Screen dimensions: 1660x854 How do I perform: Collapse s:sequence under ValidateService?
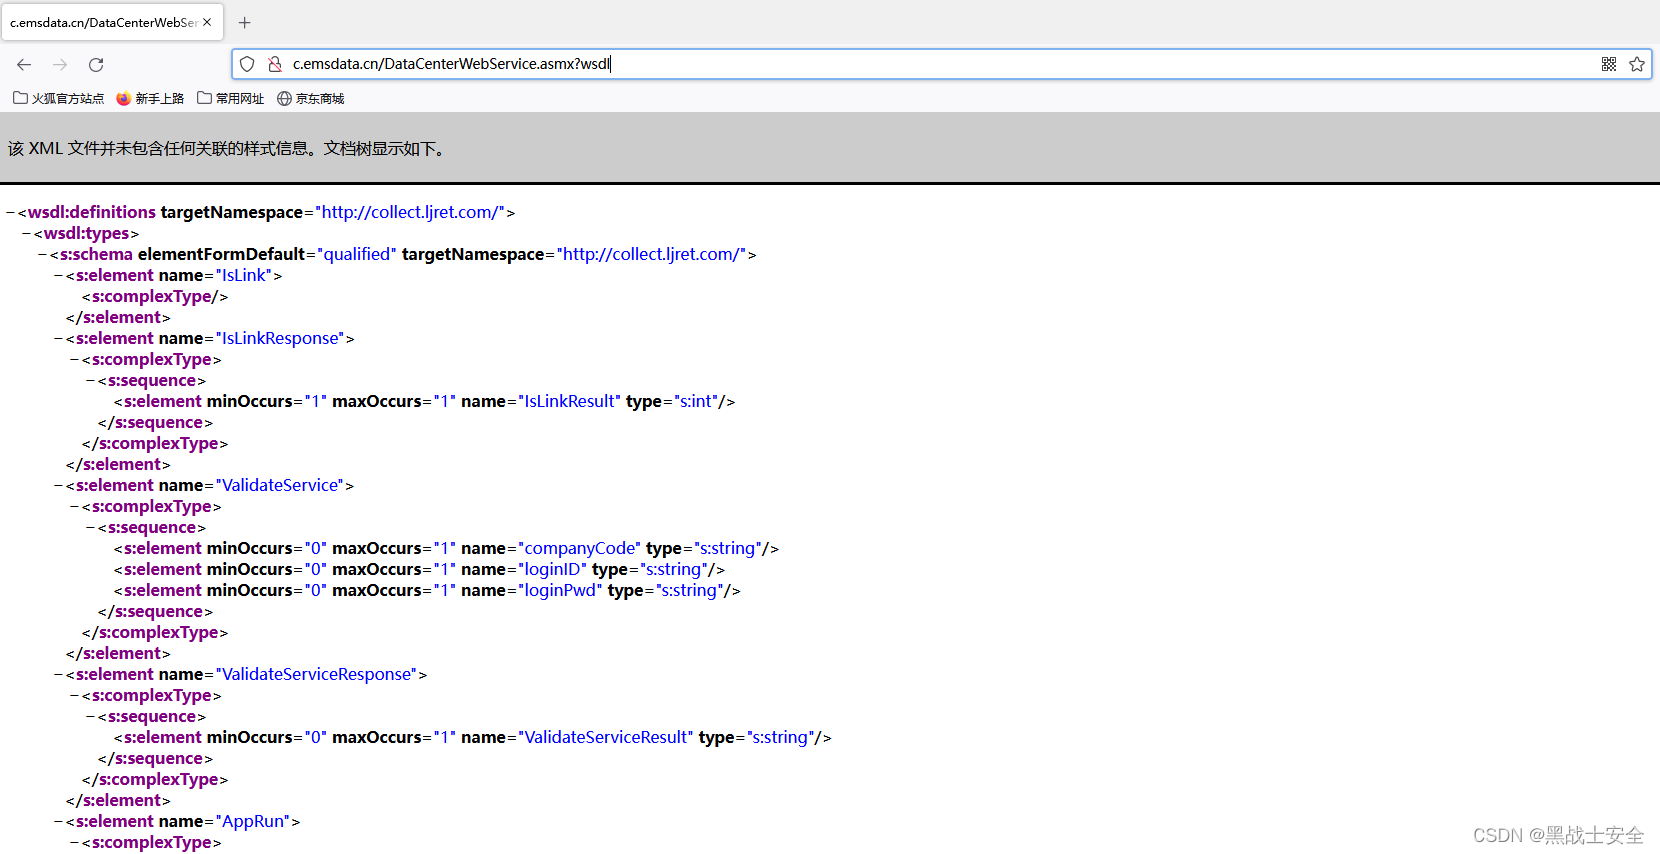pos(91,527)
